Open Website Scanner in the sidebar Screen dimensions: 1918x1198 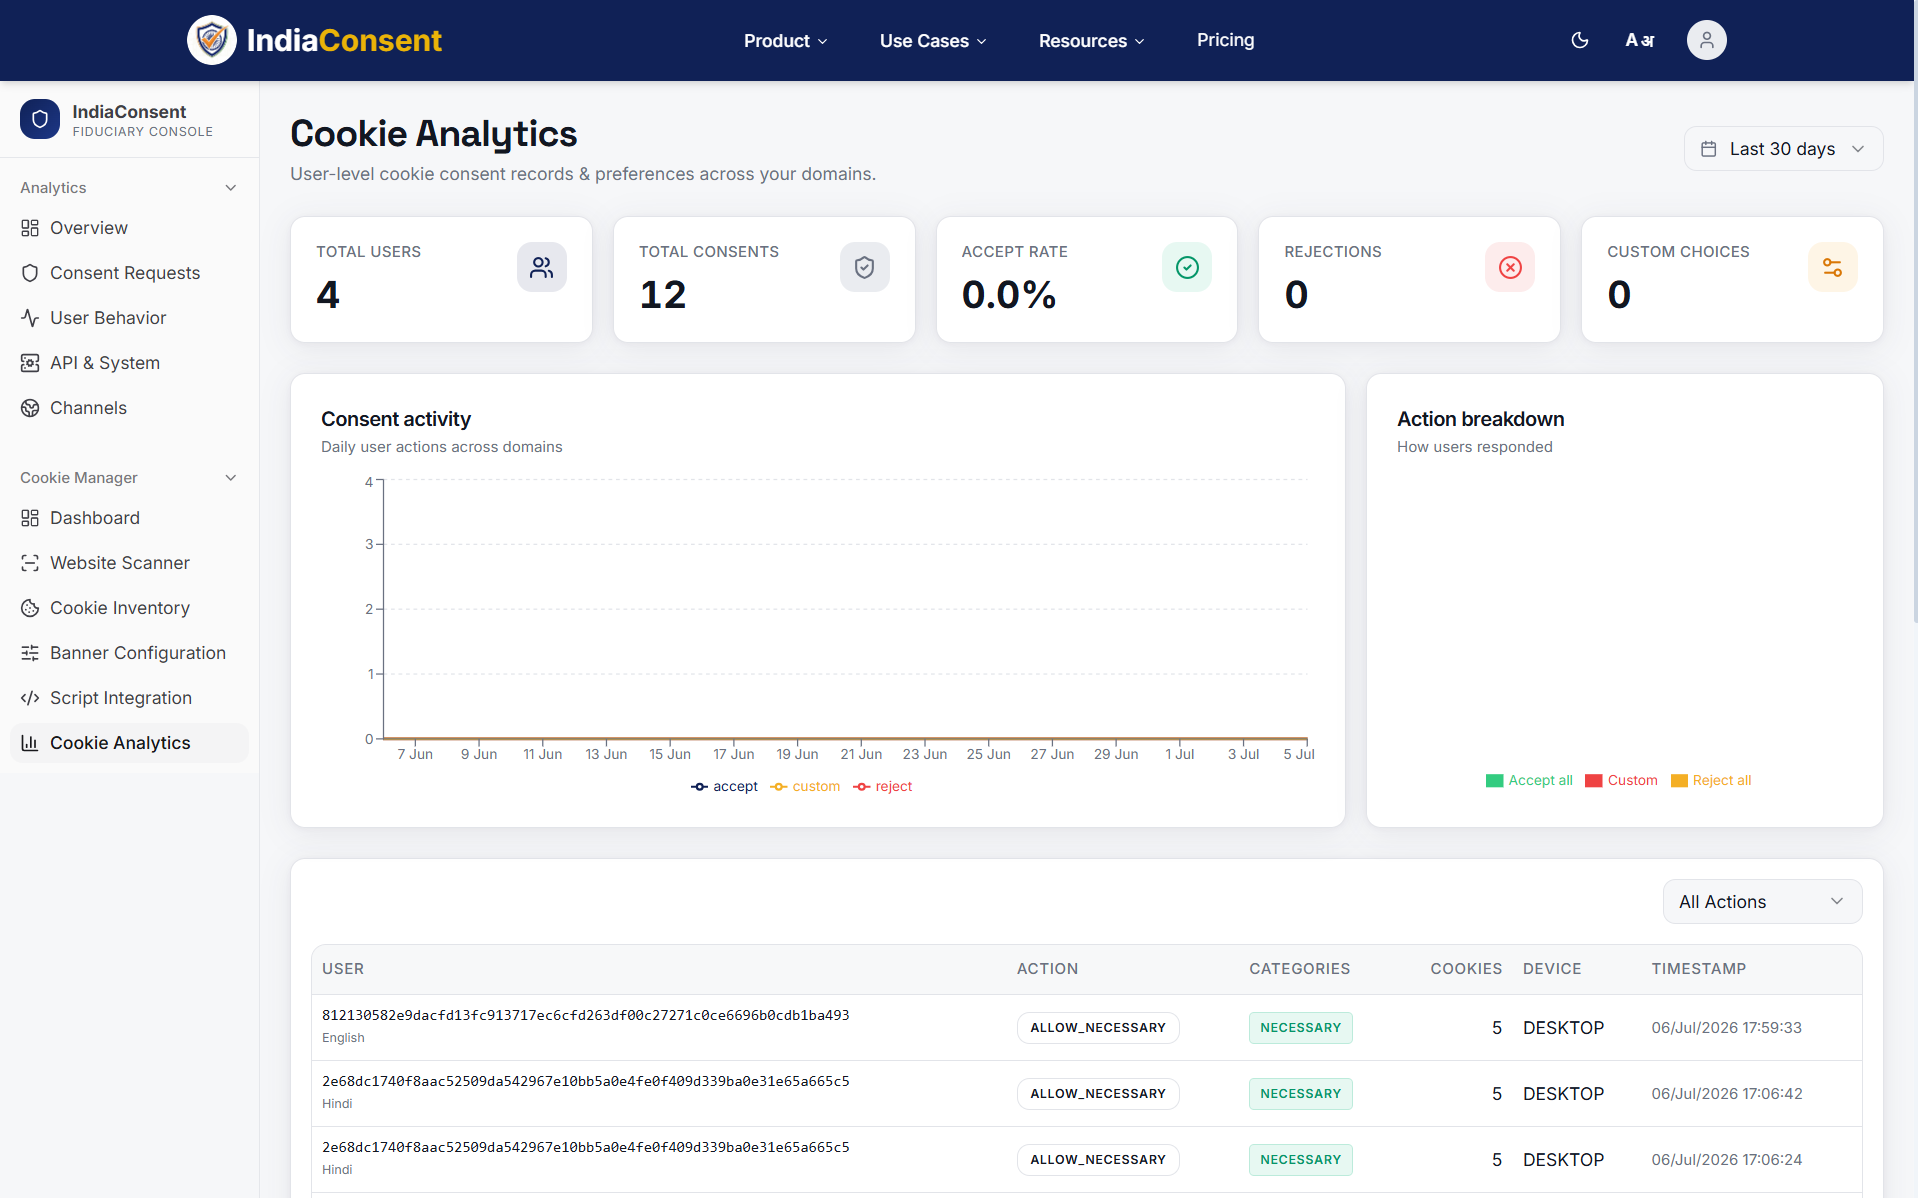pyautogui.click(x=129, y=563)
